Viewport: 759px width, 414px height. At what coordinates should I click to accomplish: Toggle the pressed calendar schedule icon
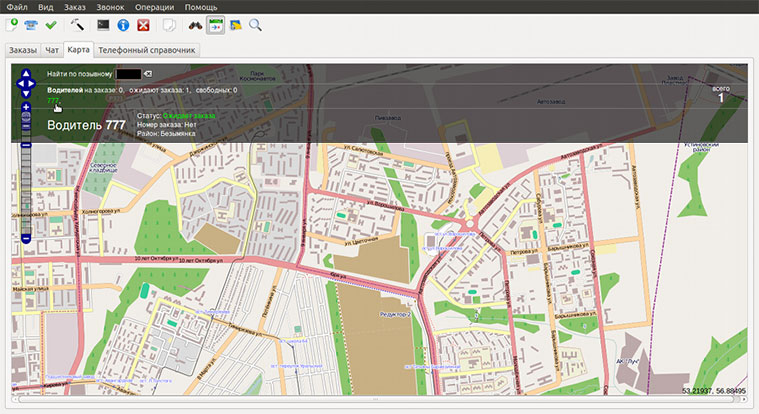point(215,25)
